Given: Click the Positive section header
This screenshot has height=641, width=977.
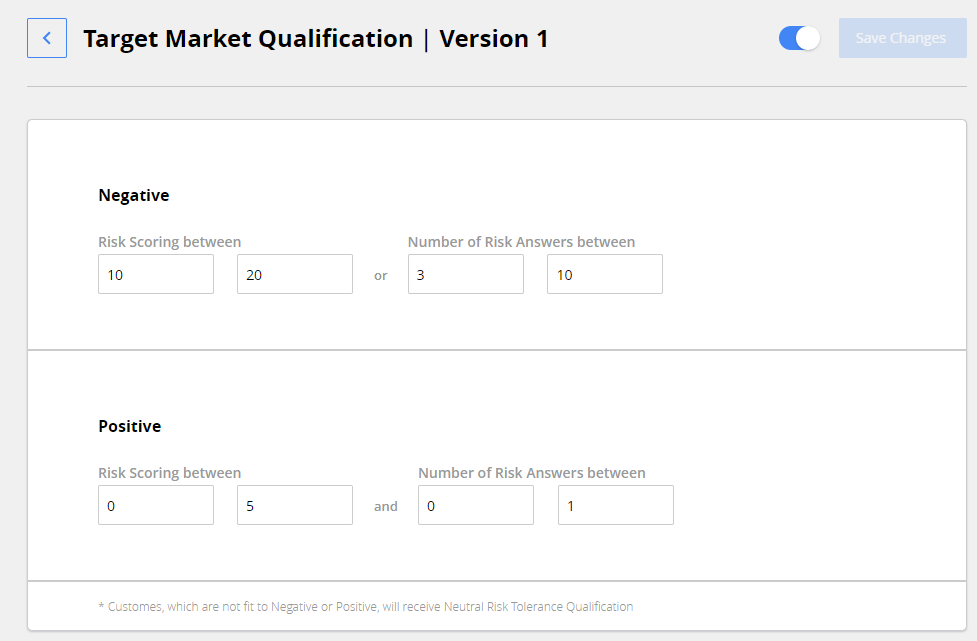Looking at the screenshot, I should point(129,426).
